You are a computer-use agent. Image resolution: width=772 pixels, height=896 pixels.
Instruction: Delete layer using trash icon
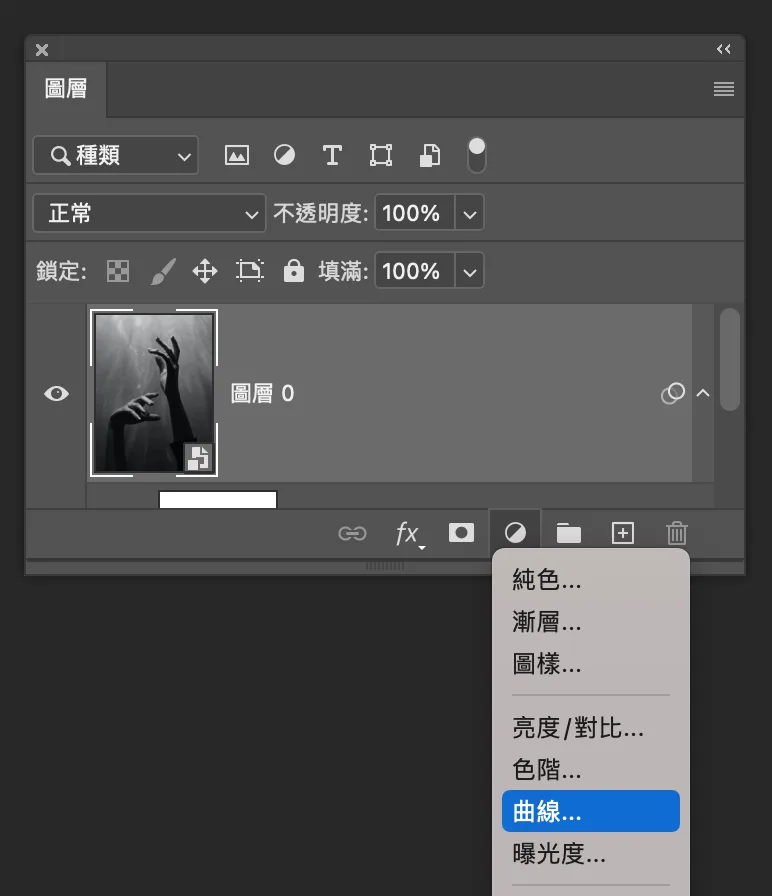677,533
